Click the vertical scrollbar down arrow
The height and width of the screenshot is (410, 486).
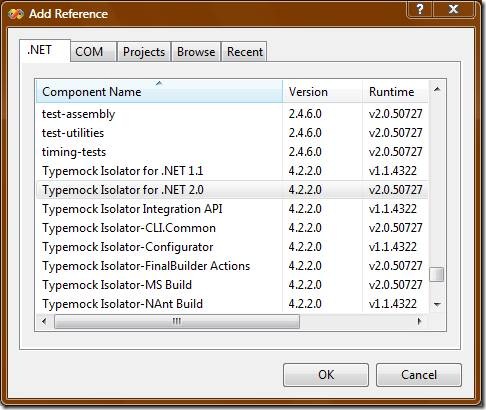[437, 304]
